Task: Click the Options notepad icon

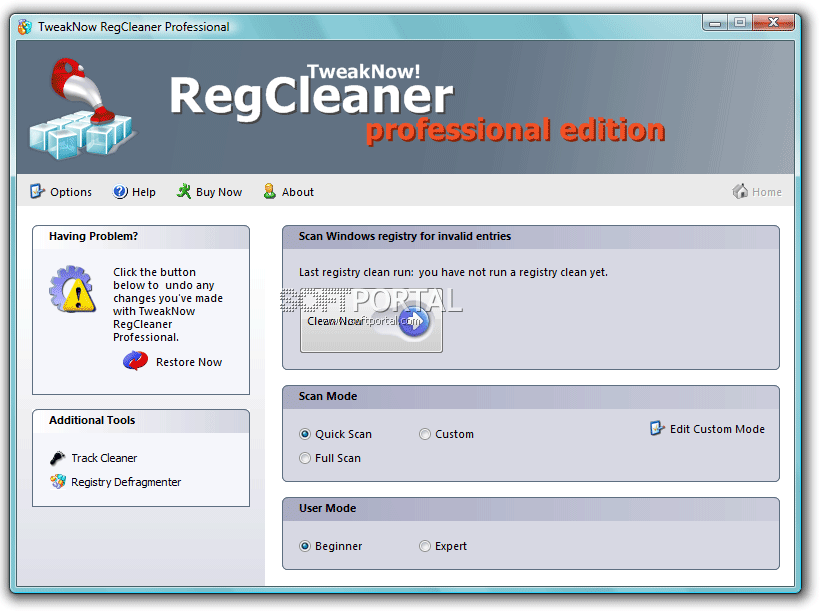Action: (x=37, y=192)
